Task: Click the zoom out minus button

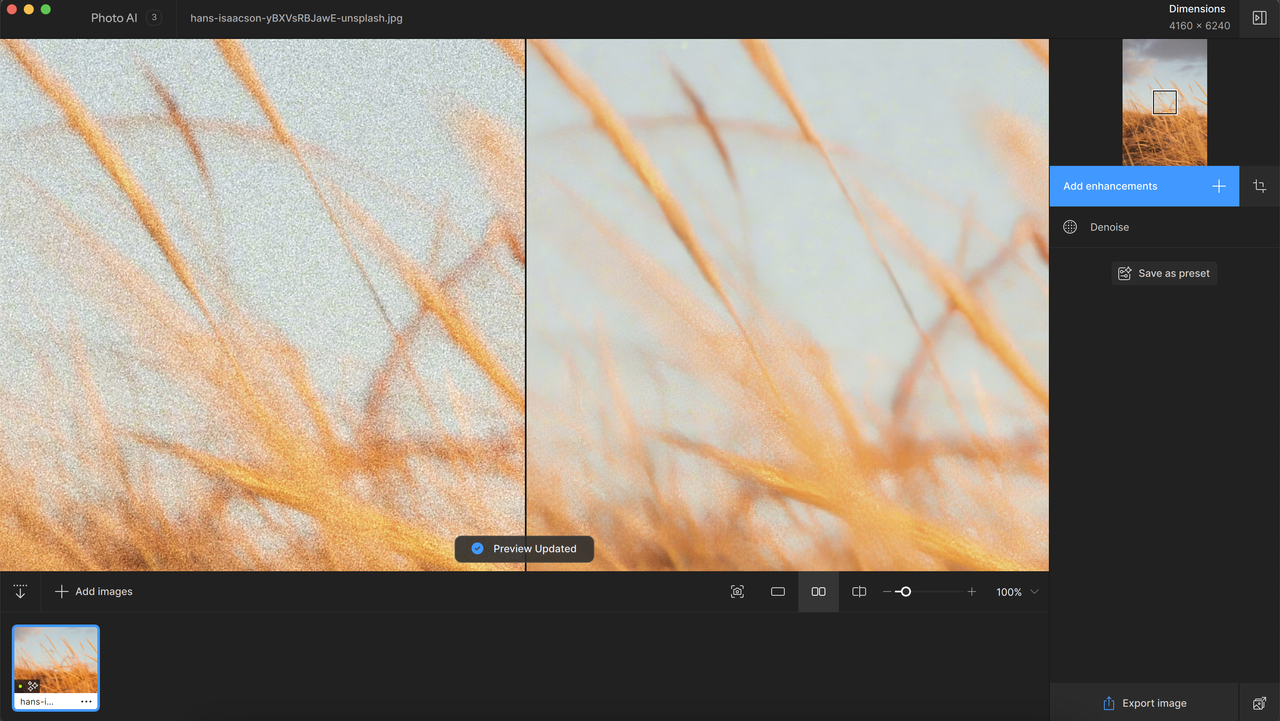Action: pyautogui.click(x=887, y=592)
